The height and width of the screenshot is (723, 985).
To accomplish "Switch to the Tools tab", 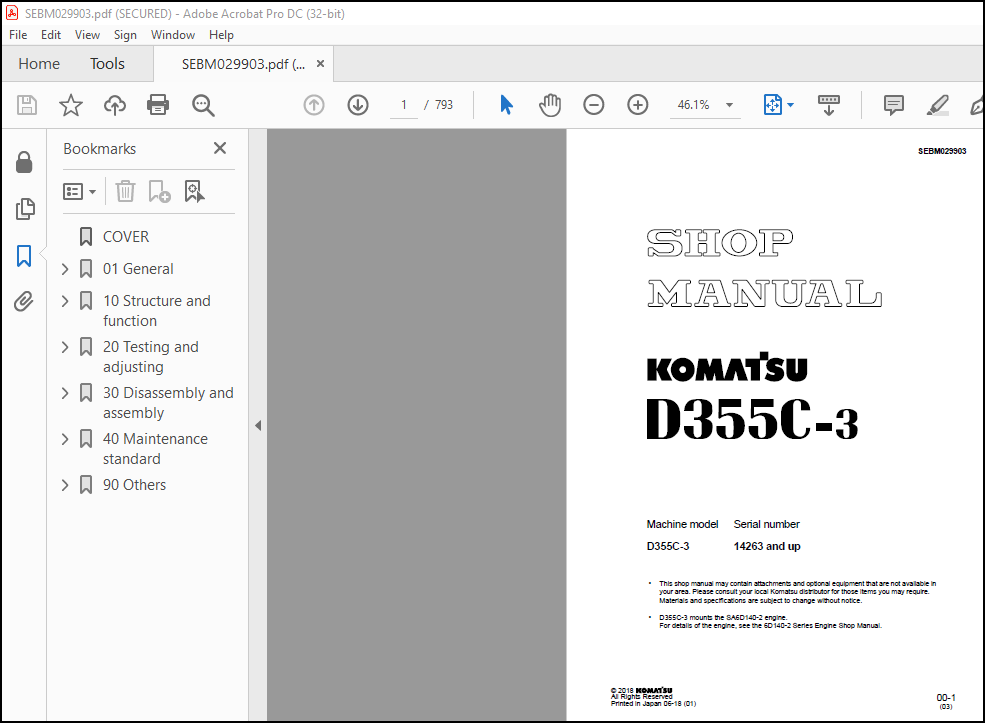I will [x=107, y=64].
